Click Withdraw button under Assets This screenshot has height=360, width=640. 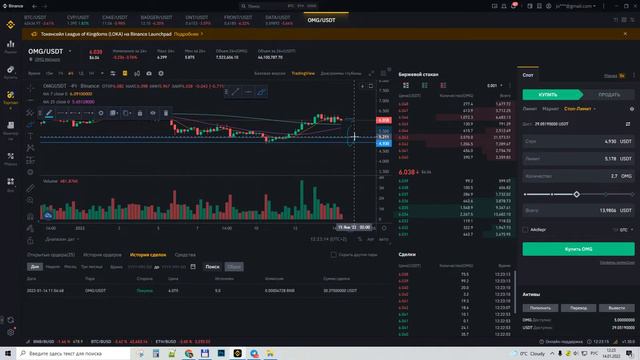(617, 308)
